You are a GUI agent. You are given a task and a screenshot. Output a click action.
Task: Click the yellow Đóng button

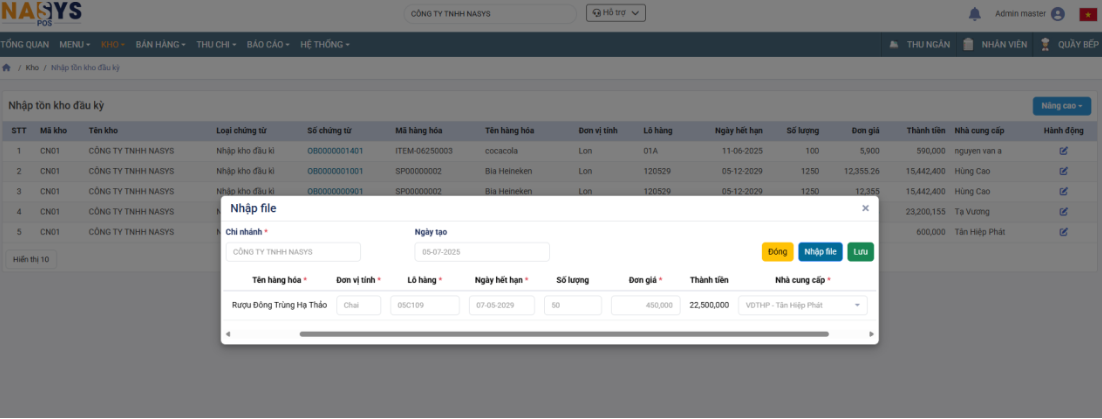click(777, 252)
